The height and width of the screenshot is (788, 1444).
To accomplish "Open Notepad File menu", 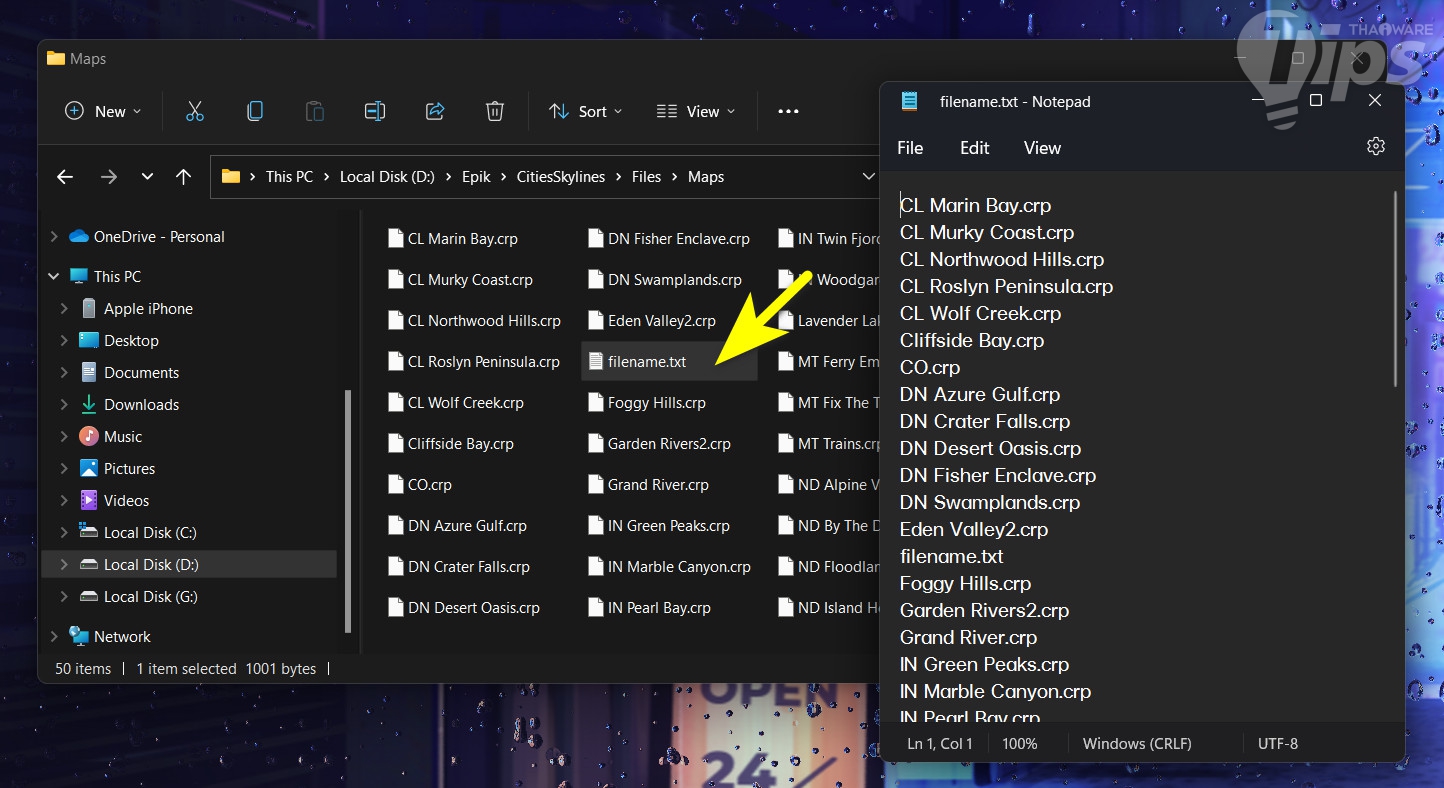I will pos(910,148).
